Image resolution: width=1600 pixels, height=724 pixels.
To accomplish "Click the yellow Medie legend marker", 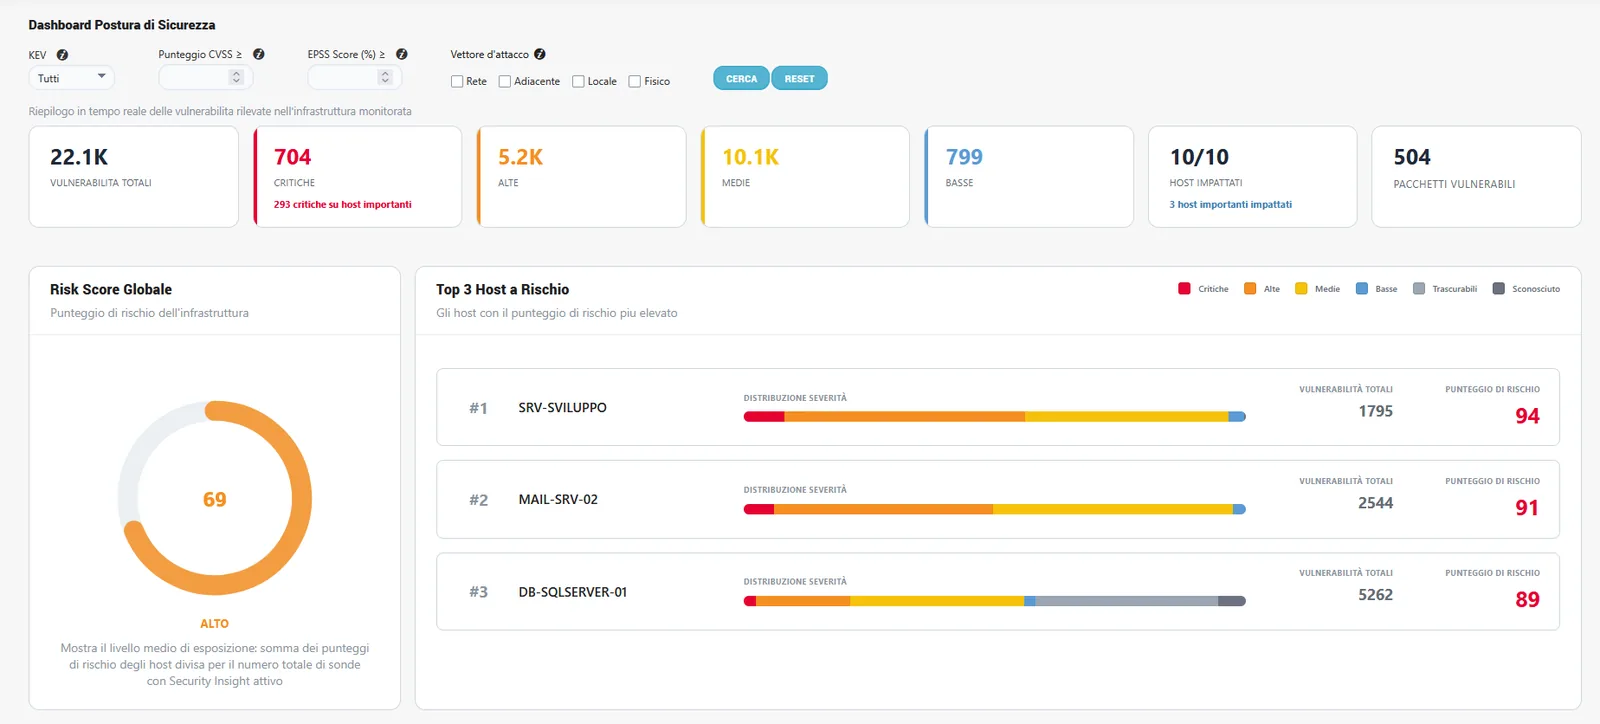I will coord(1301,289).
